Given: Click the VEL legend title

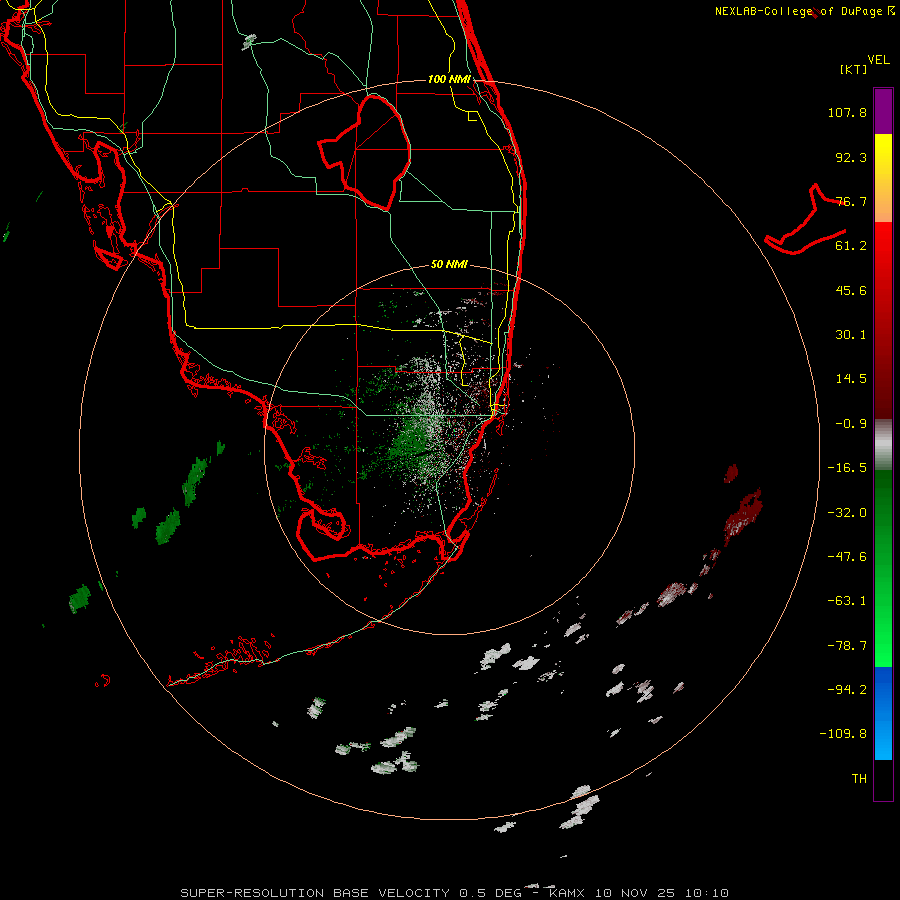Looking at the screenshot, I should click(878, 60).
